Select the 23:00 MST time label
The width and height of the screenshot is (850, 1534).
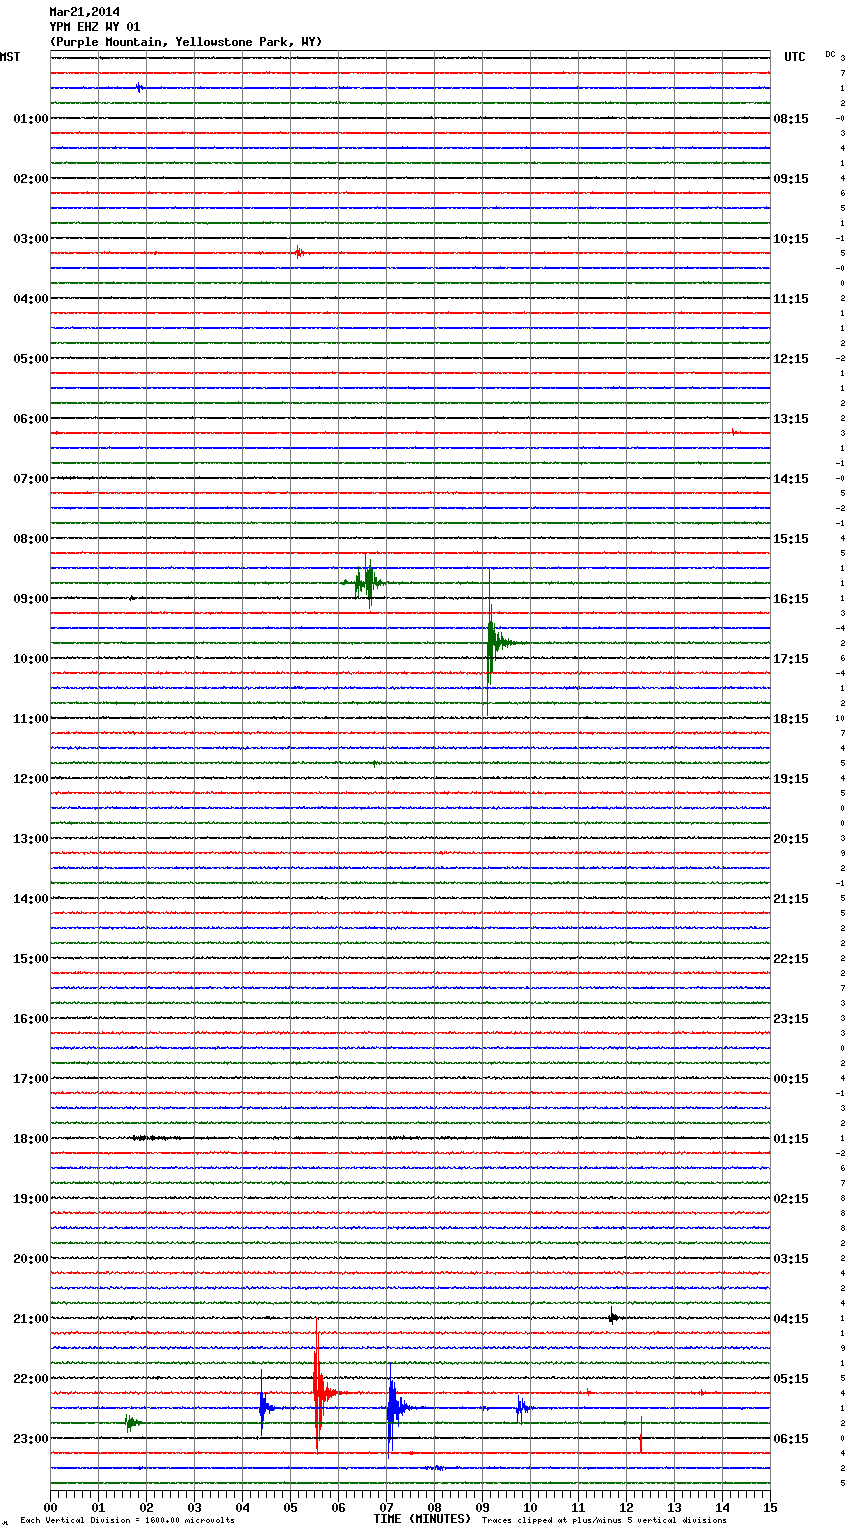(31, 1439)
